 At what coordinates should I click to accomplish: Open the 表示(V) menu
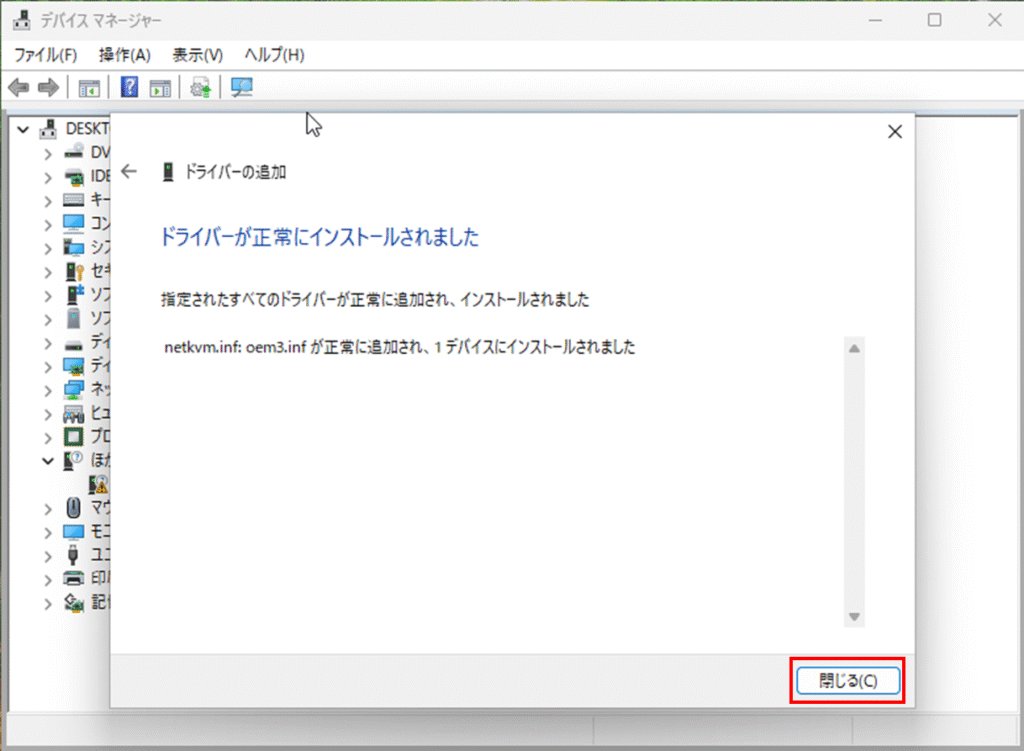pos(197,54)
